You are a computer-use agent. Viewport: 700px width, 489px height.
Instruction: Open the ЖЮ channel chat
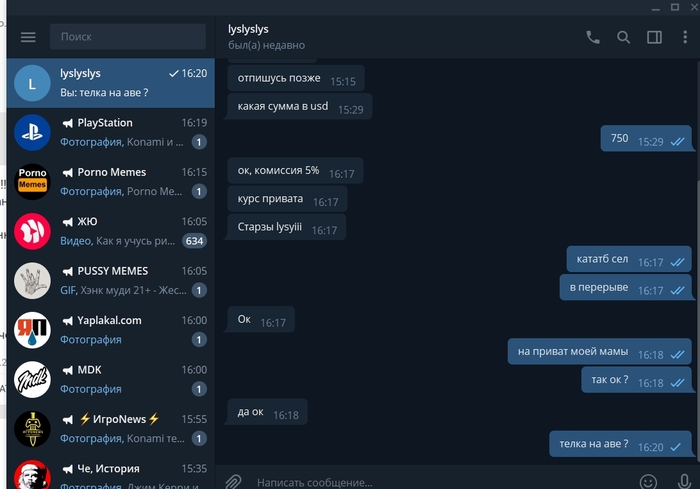pyautogui.click(x=111, y=231)
